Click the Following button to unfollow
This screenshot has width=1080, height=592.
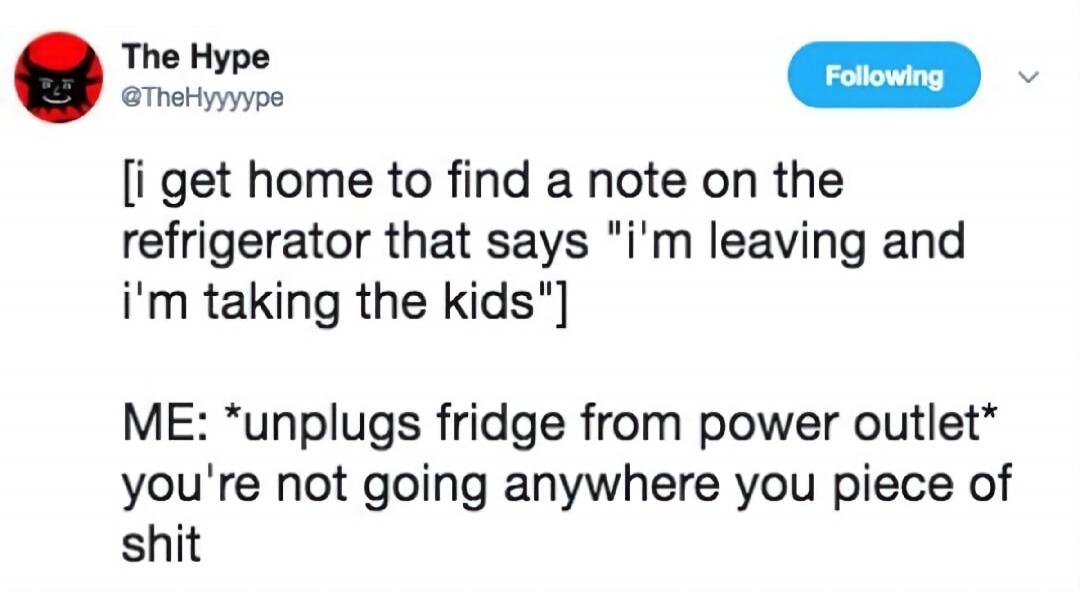[x=883, y=75]
